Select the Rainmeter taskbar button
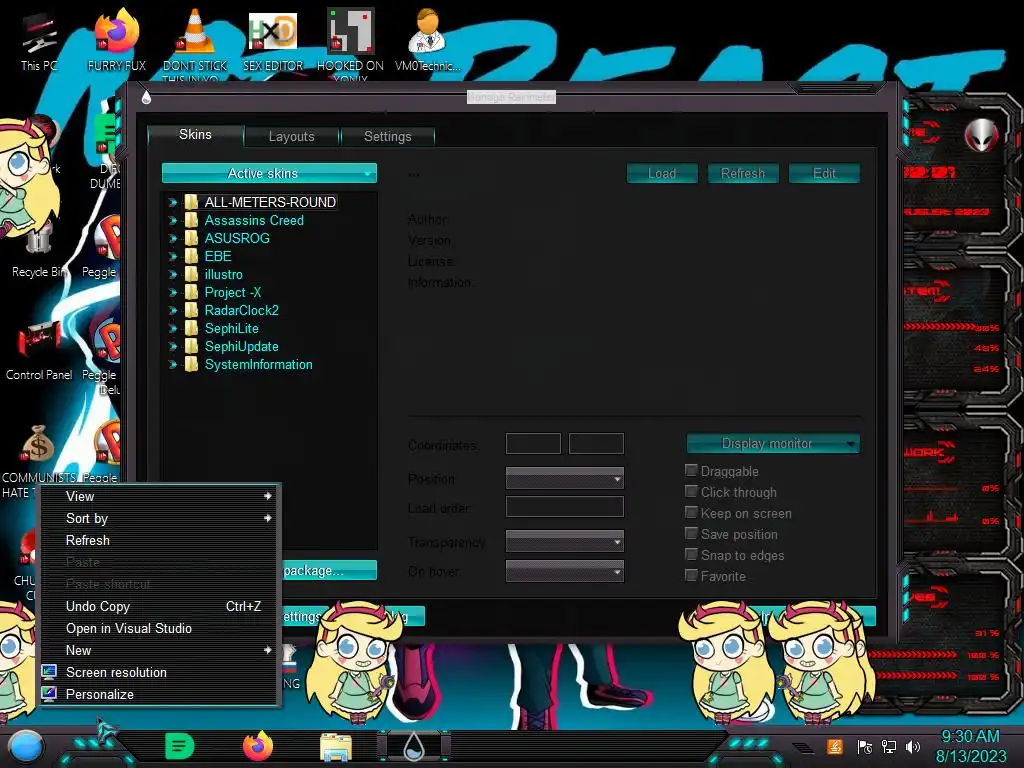Screen dimensions: 1024x768 [x=414, y=746]
